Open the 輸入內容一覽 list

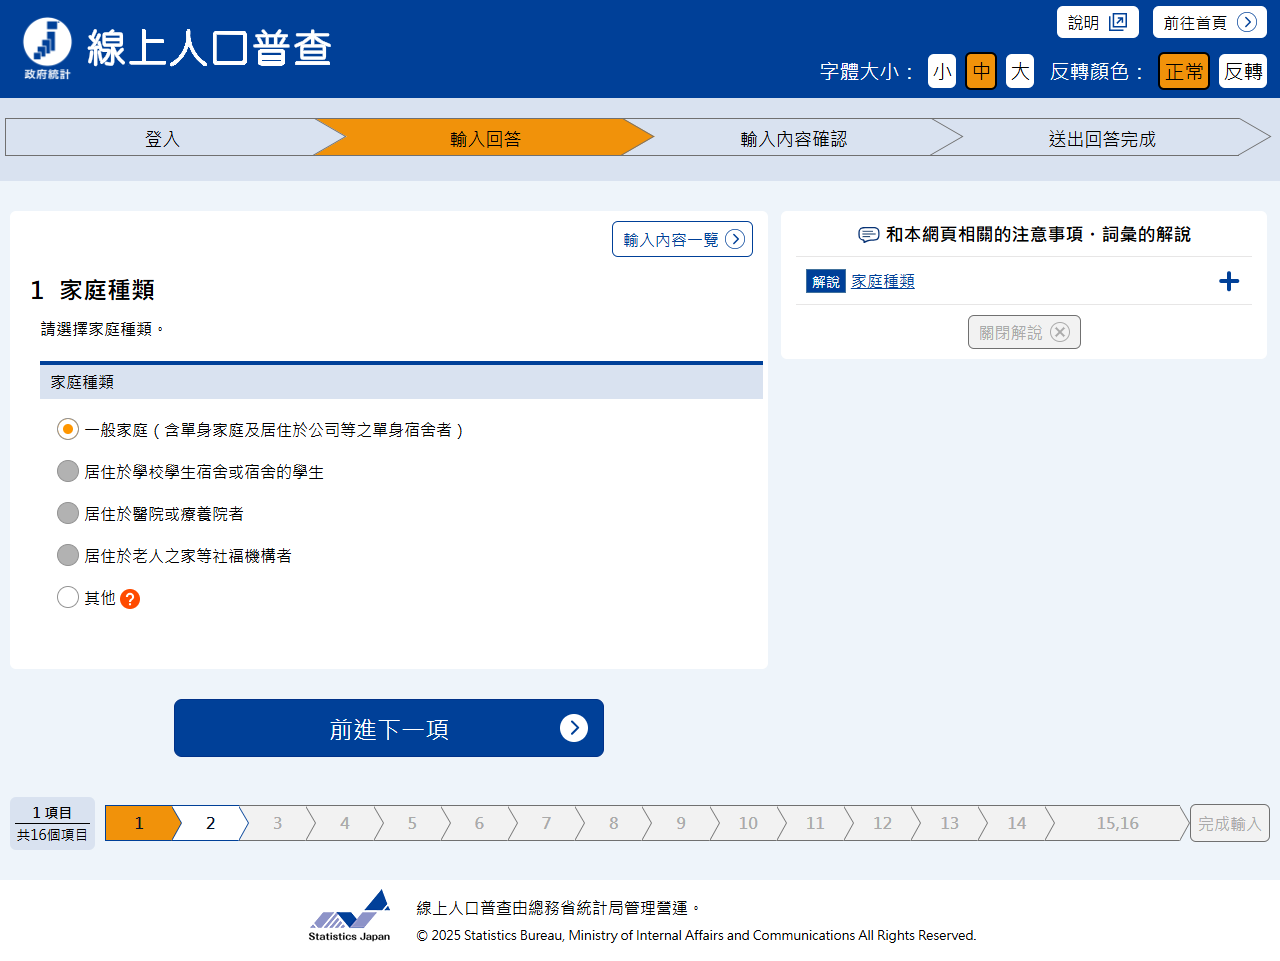tap(682, 239)
